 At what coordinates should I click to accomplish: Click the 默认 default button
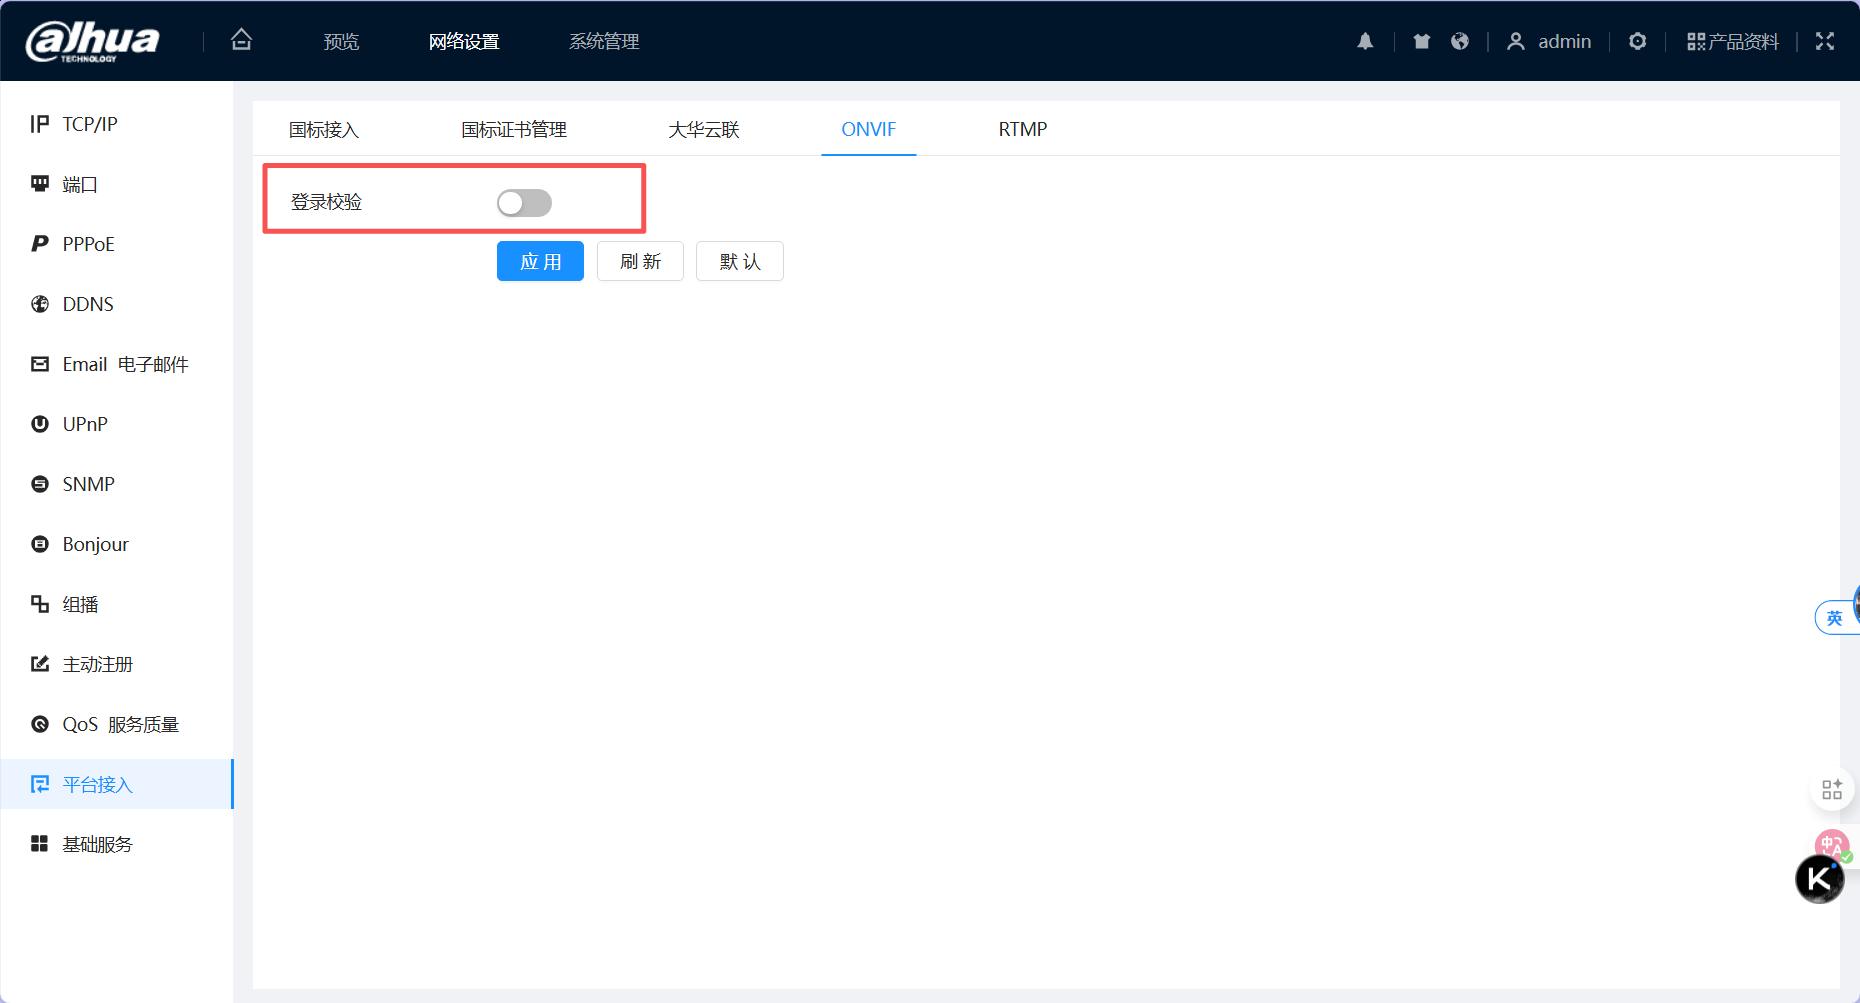739,261
